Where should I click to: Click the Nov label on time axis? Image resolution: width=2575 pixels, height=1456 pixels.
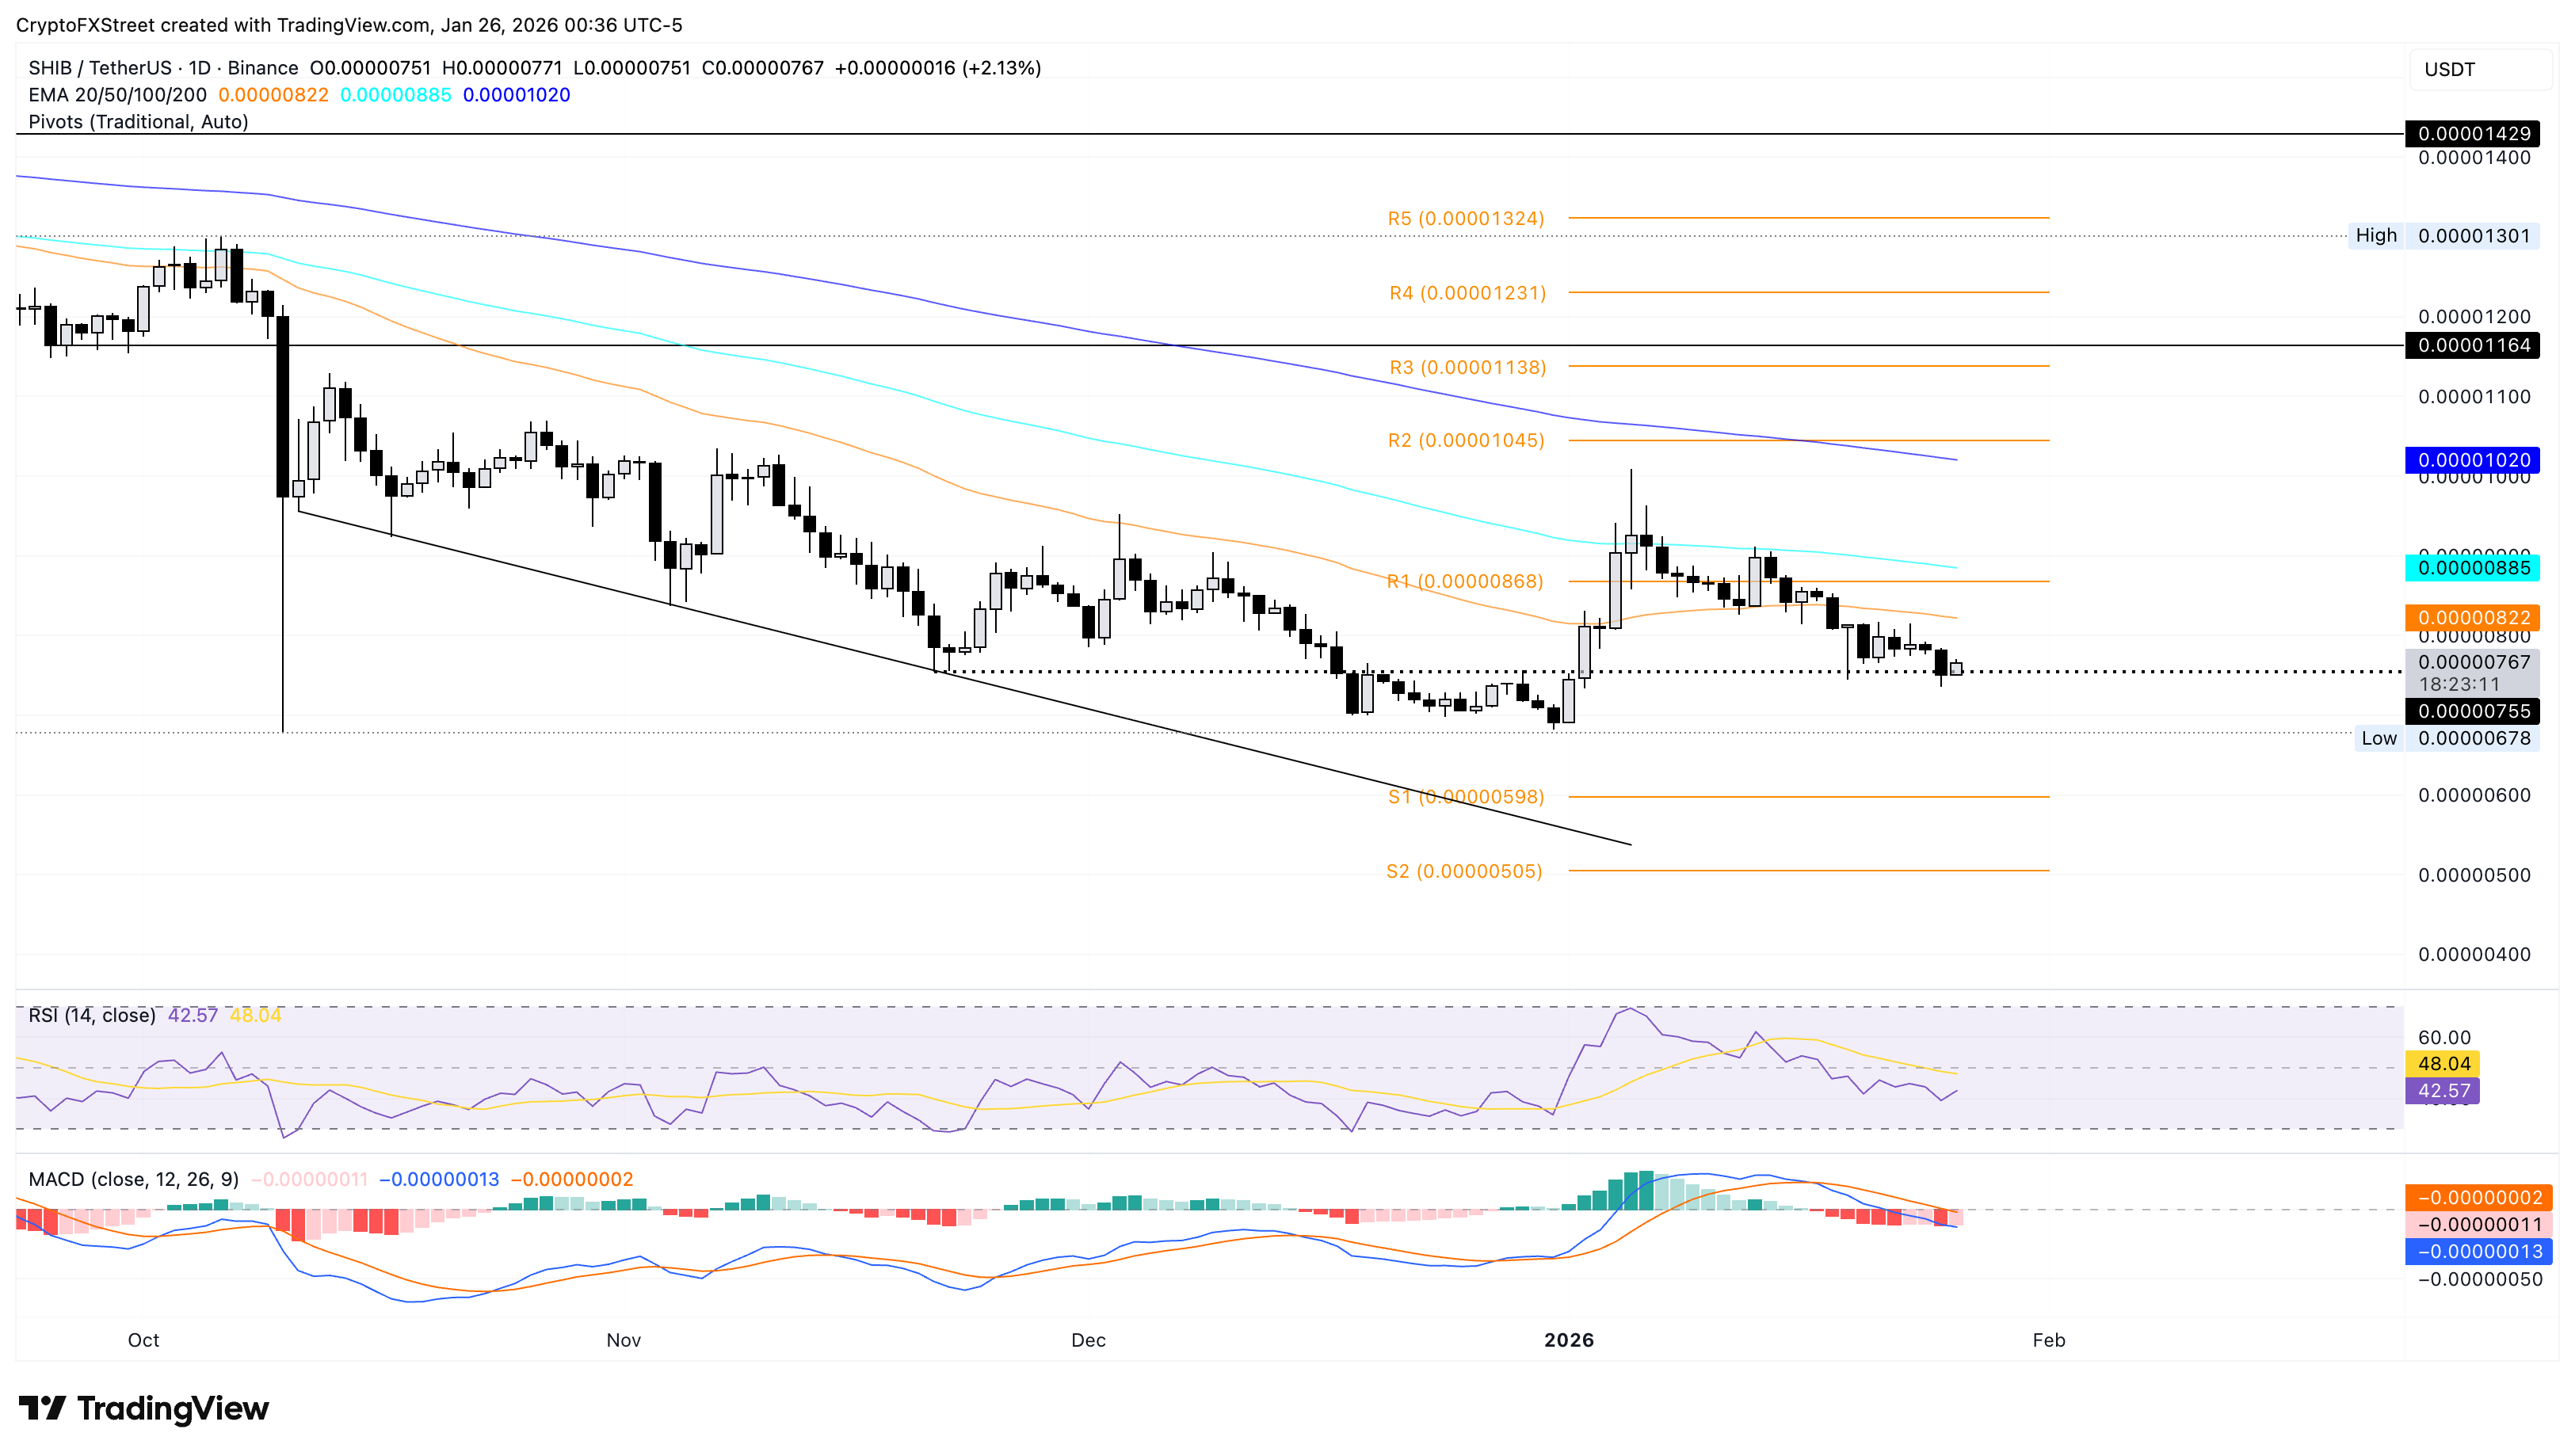click(623, 1340)
